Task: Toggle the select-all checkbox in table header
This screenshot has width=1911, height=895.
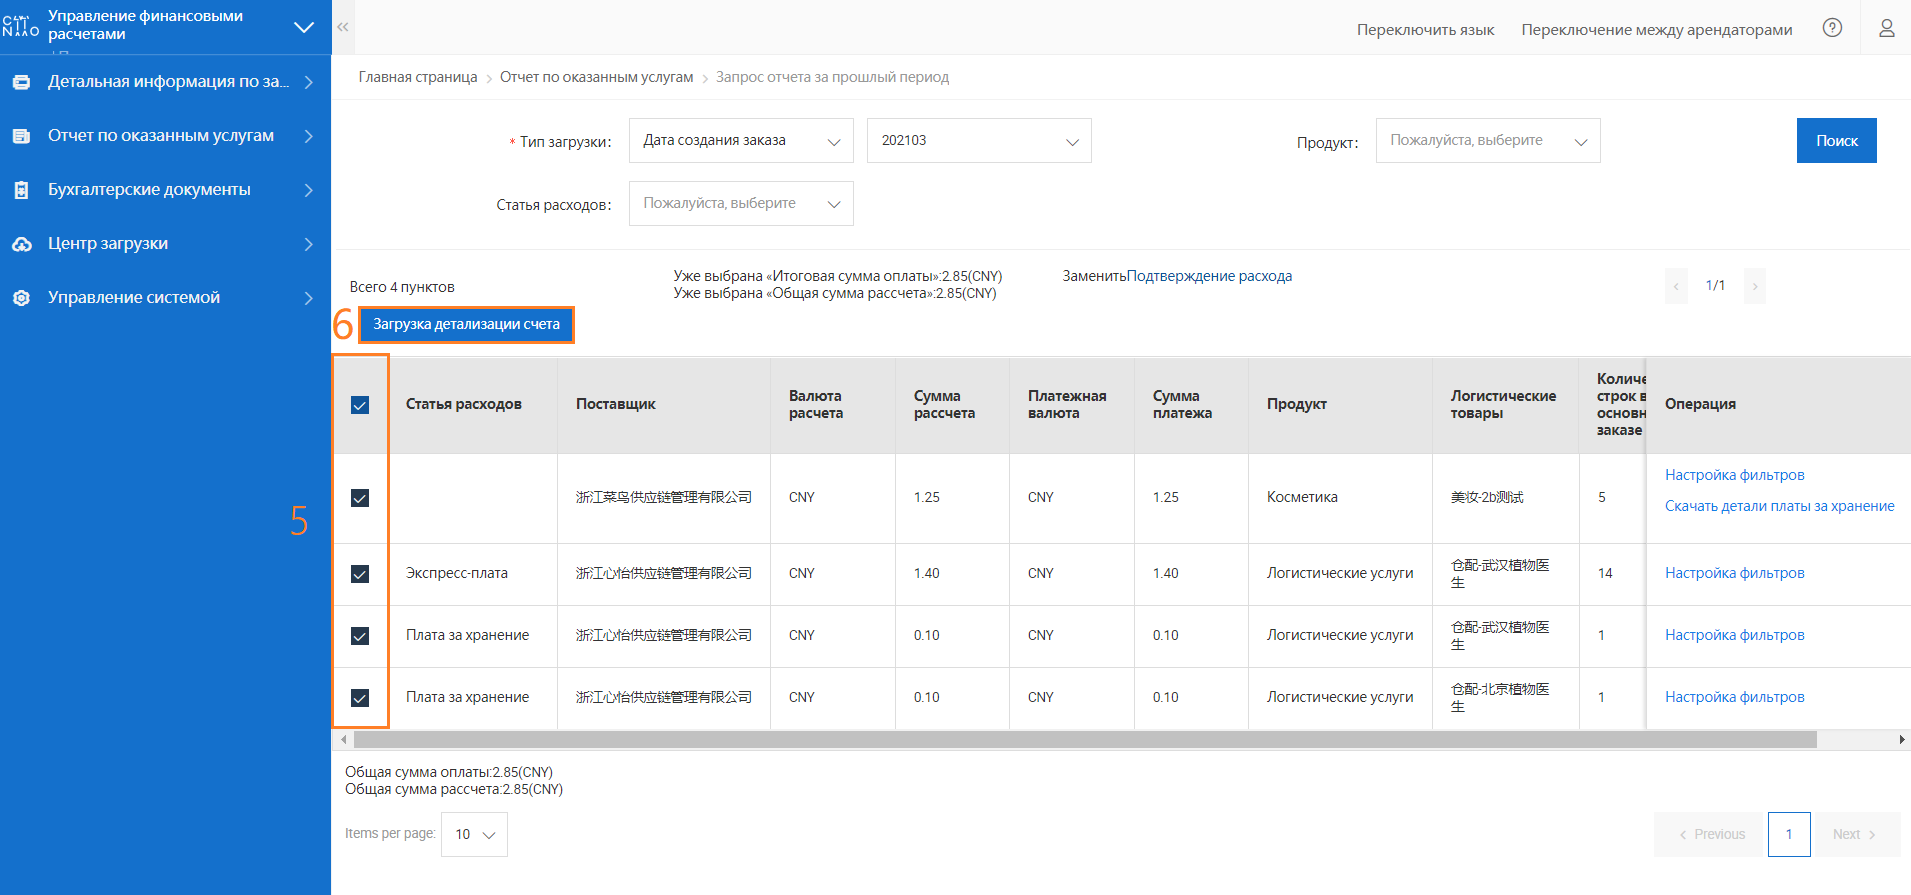Action: (x=360, y=405)
